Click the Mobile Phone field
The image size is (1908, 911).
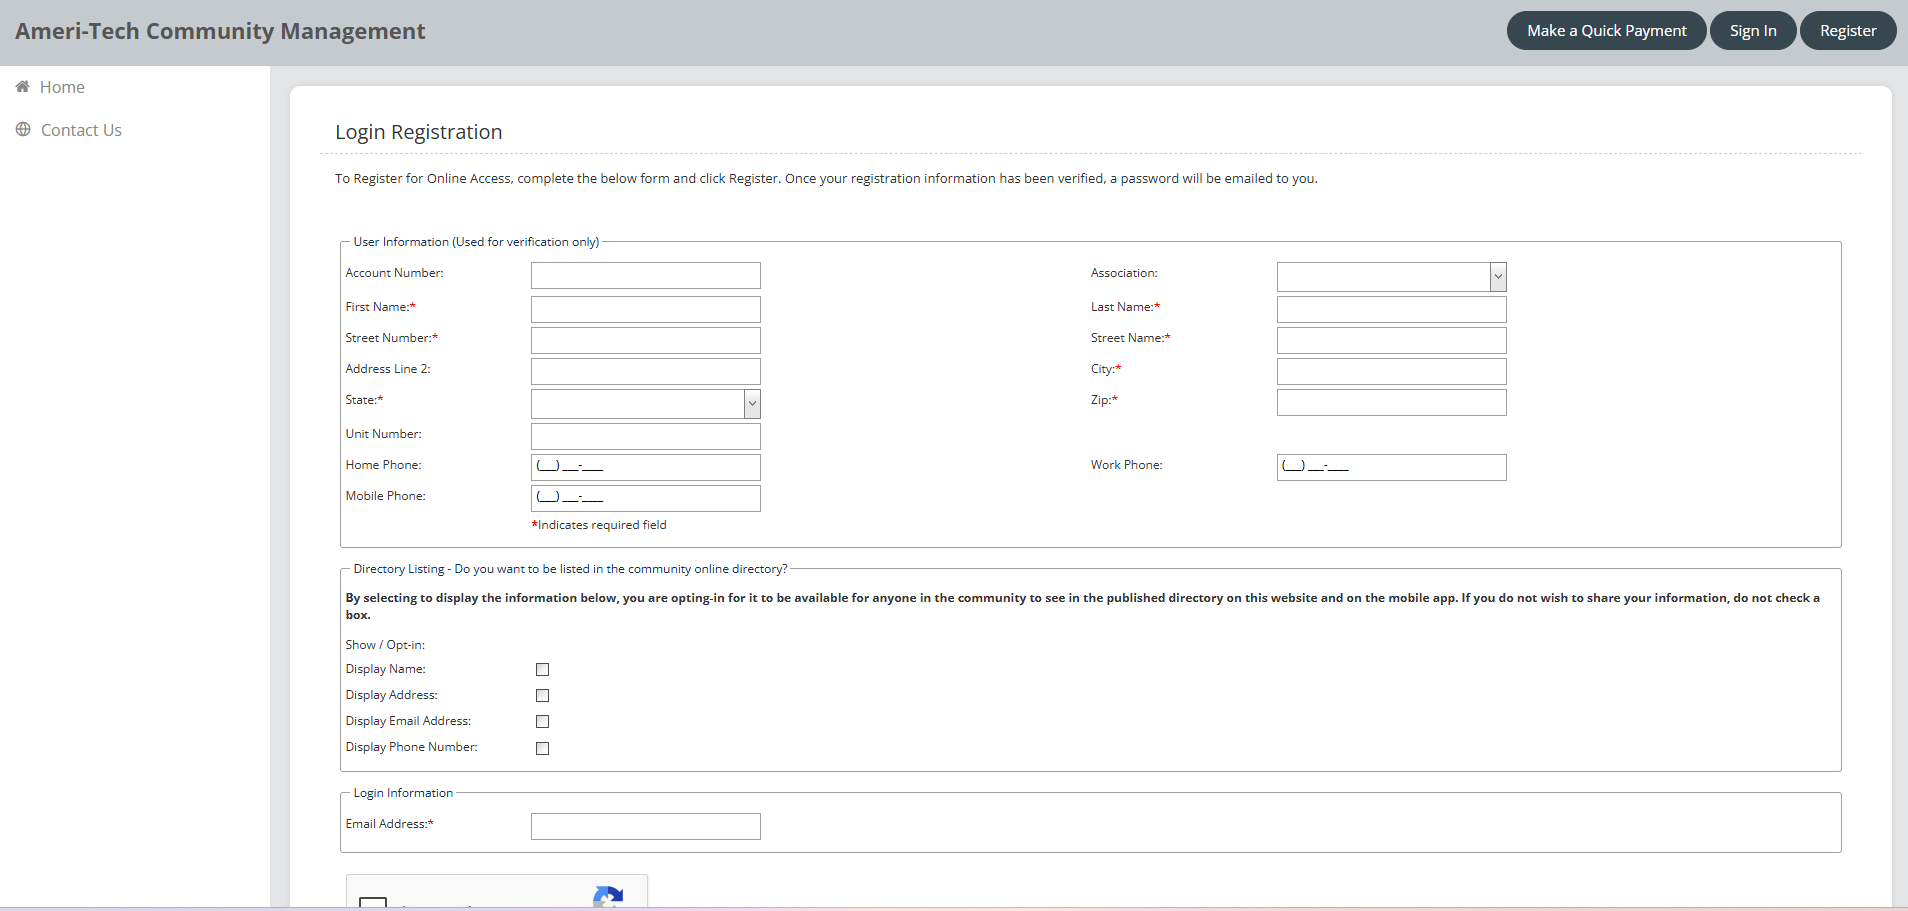pyautogui.click(x=644, y=497)
